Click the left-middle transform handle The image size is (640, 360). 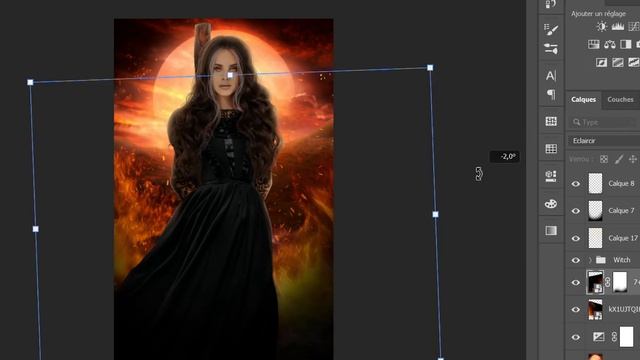(36, 229)
